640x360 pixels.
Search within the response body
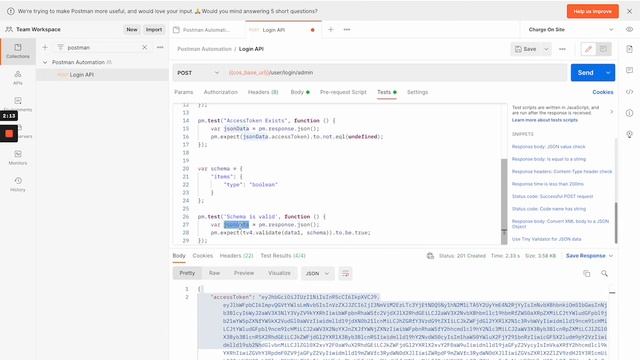point(604,273)
